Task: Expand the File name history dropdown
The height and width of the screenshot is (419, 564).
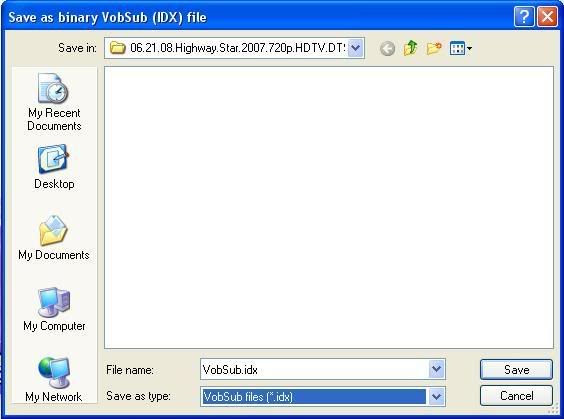Action: click(x=436, y=369)
